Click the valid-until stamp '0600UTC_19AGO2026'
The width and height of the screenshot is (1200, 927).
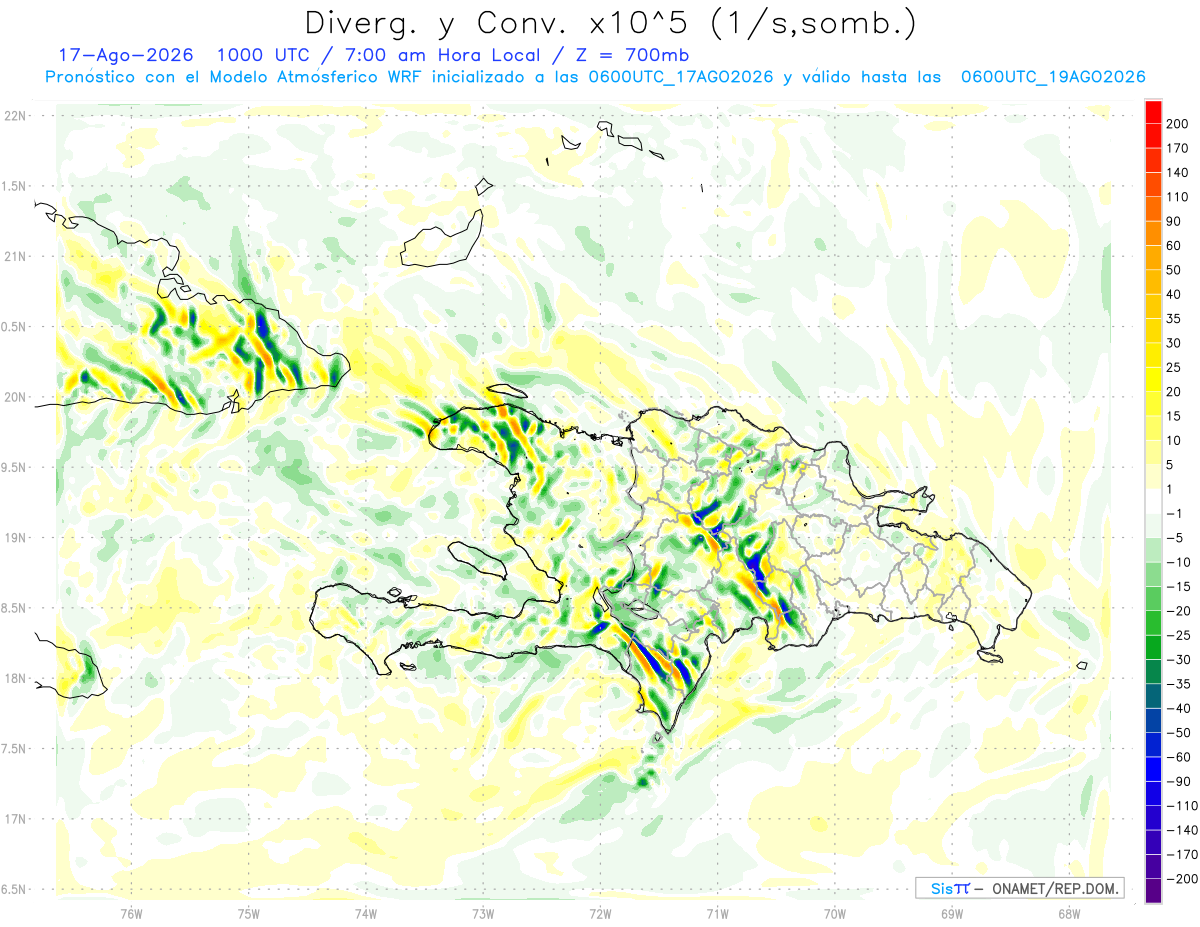pyautogui.click(x=1053, y=77)
